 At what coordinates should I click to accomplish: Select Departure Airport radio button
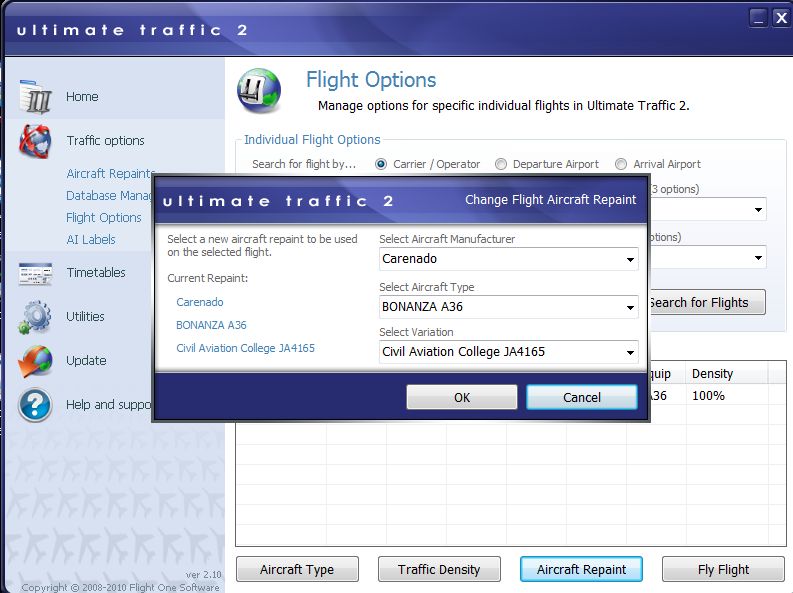pos(501,164)
